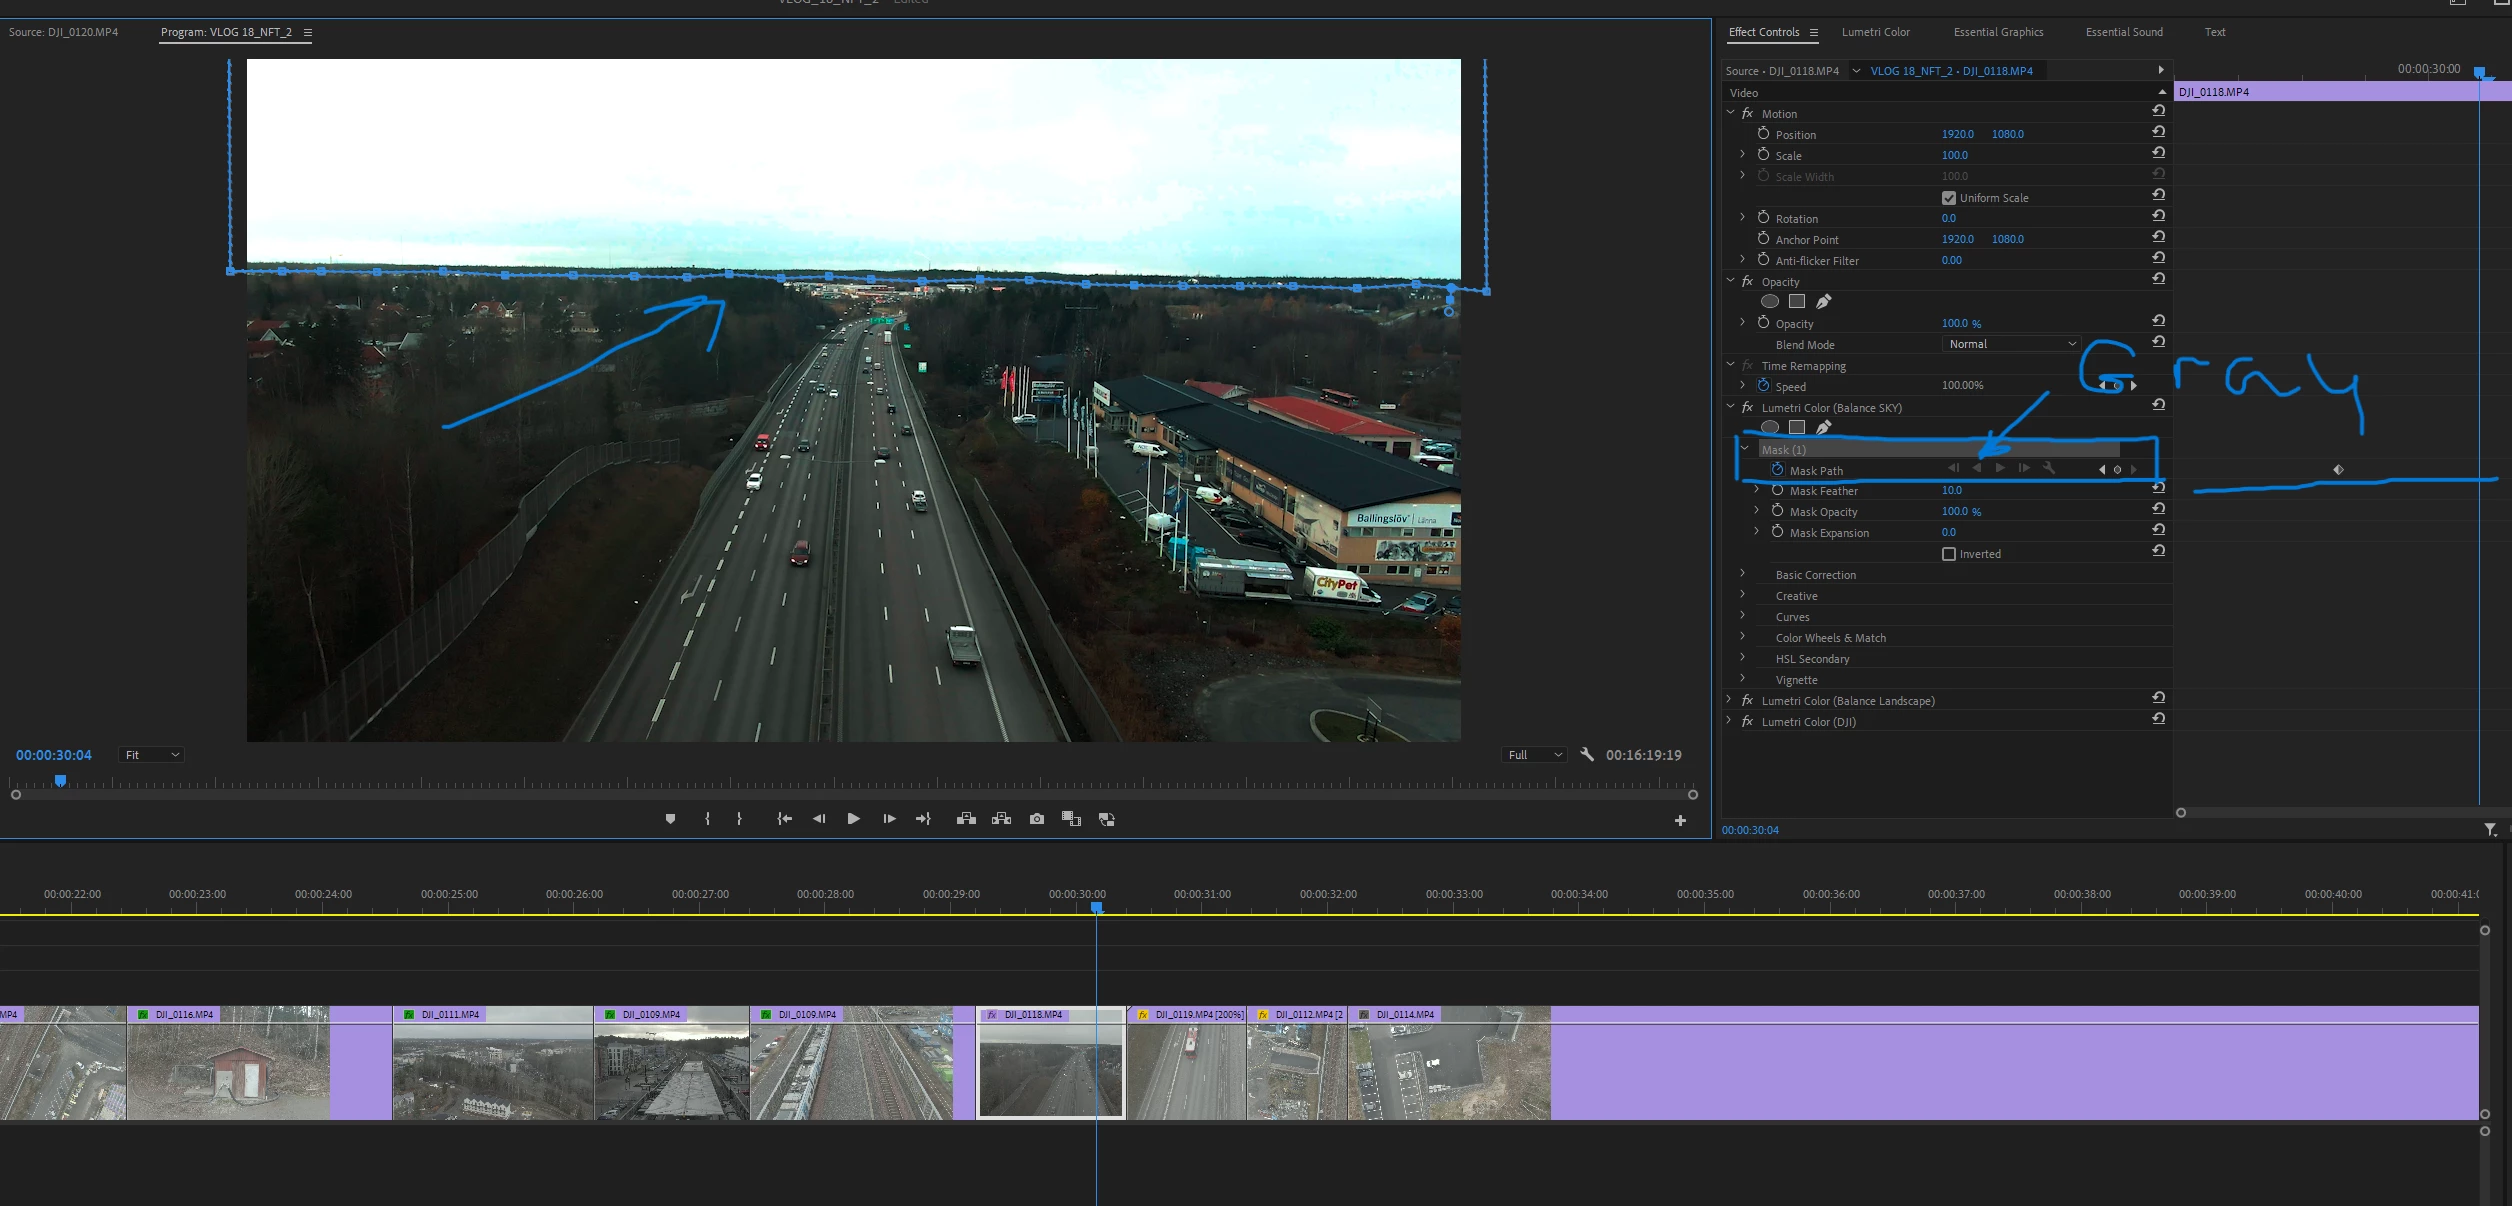
Task: Select the pen mask tool under Opacity
Action: [x=1823, y=302]
